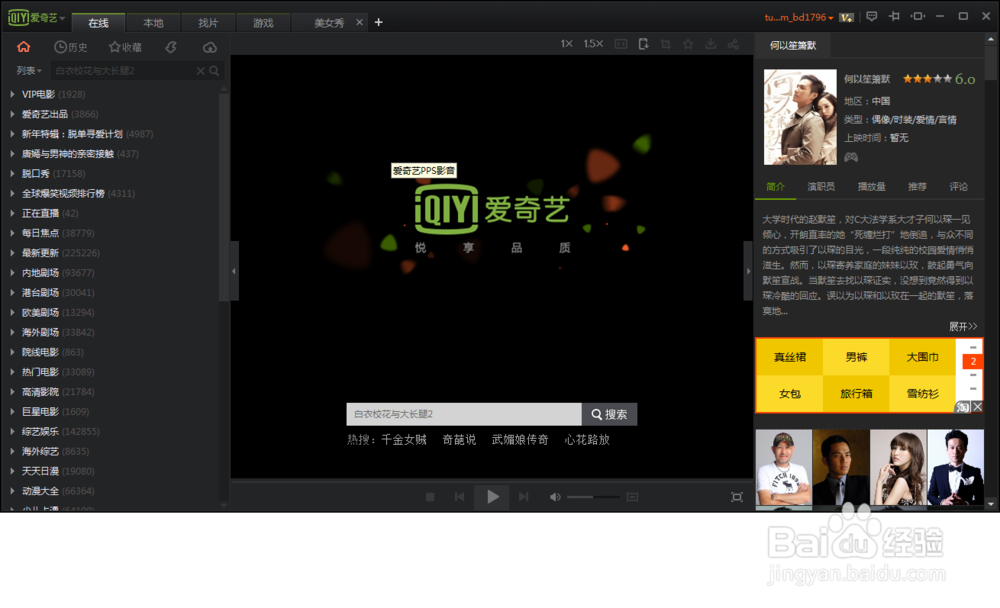Click the mini player mode icon

[x=918, y=17]
